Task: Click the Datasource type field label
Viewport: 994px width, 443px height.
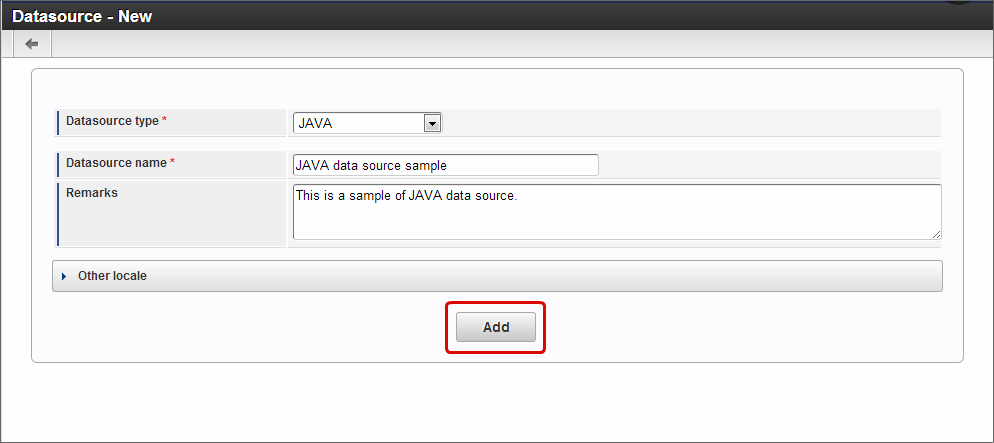Action: [x=112, y=120]
